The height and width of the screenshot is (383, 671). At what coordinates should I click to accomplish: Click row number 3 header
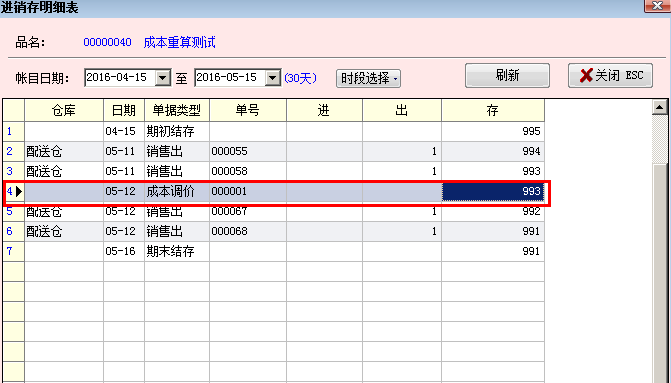pos(13,172)
